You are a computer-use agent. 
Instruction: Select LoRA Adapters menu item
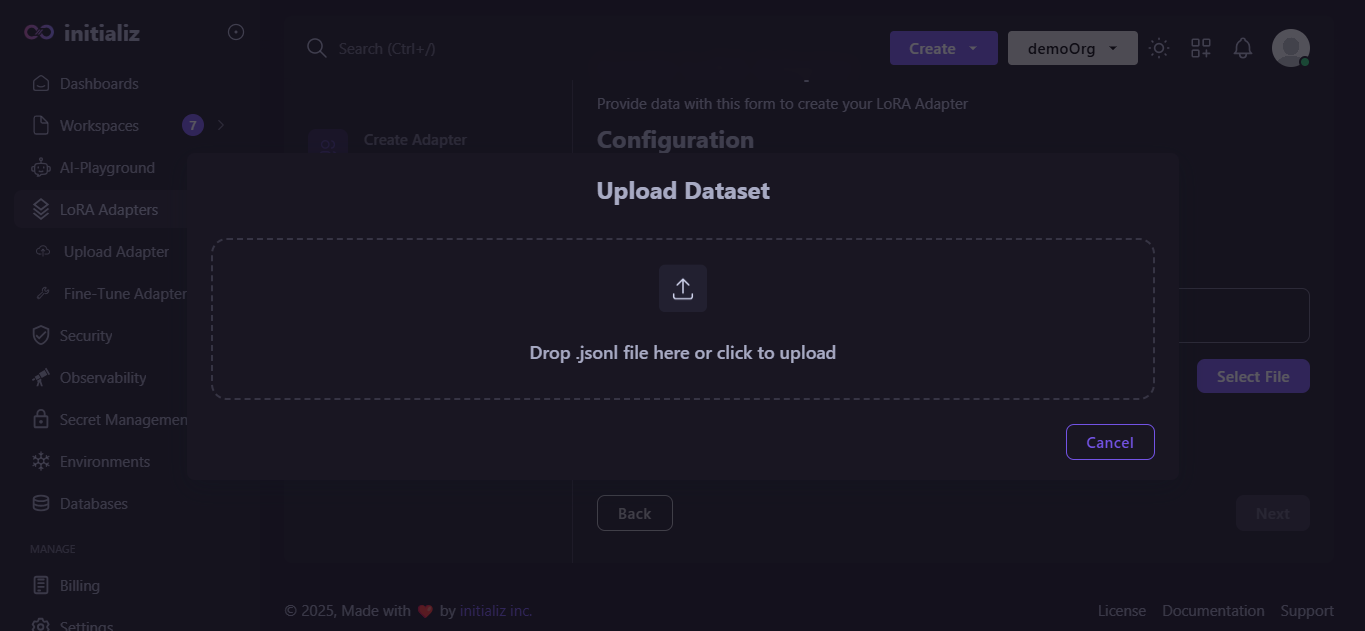tap(109, 210)
